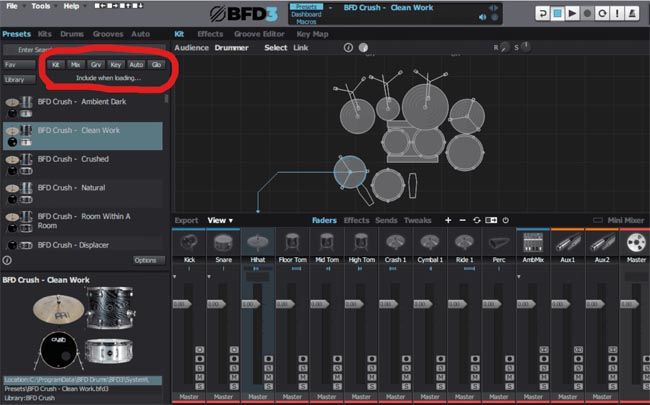Select the Ride 1 channel icon

[464, 243]
